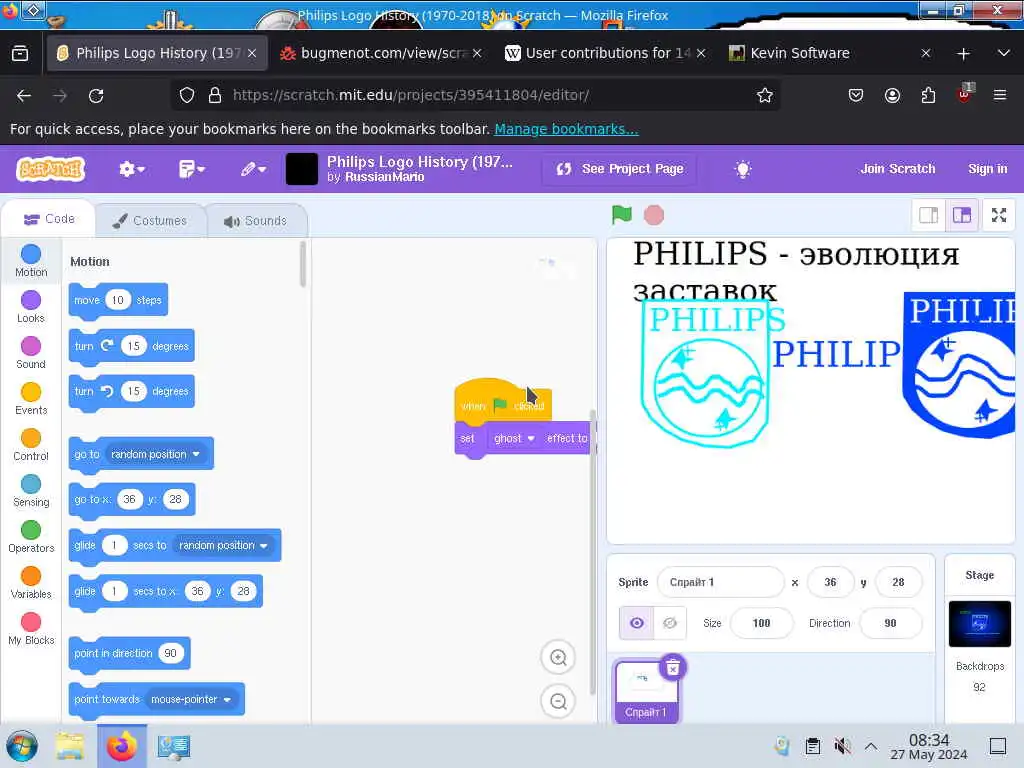The height and width of the screenshot is (768, 1024).
Task: Select the Stage backdrop thumbnail
Action: [x=979, y=624]
